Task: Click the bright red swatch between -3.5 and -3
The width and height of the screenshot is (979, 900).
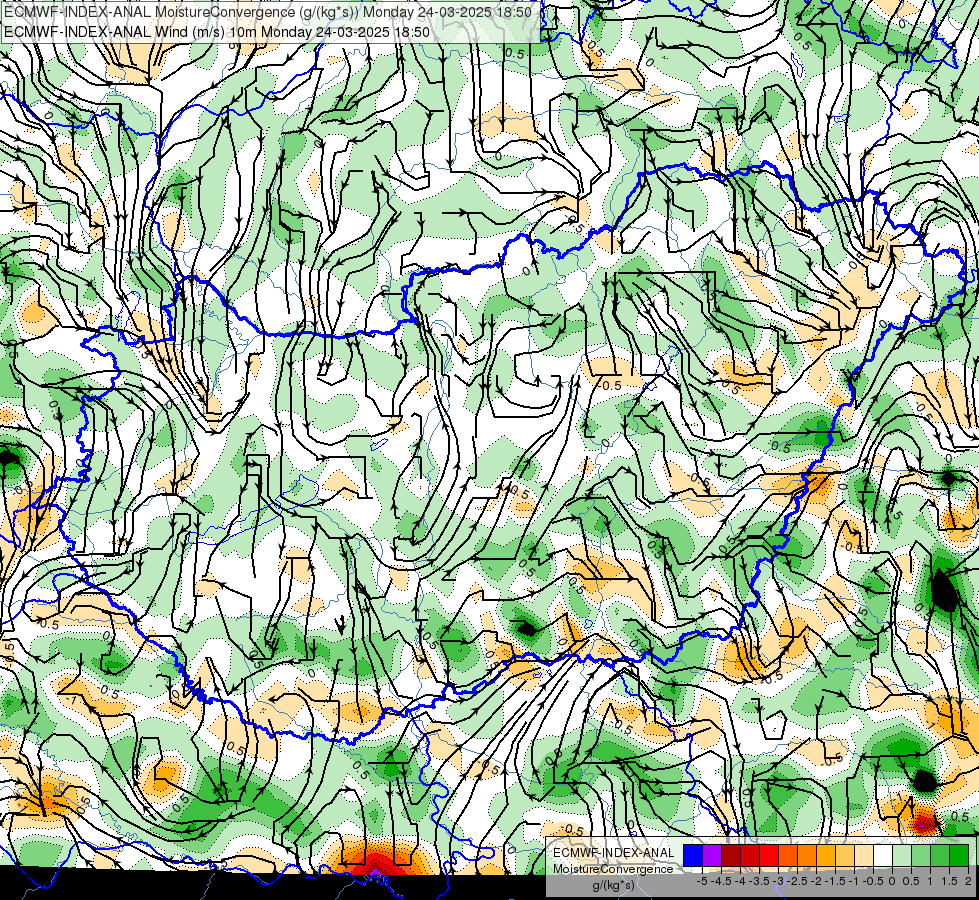Action: tap(769, 856)
